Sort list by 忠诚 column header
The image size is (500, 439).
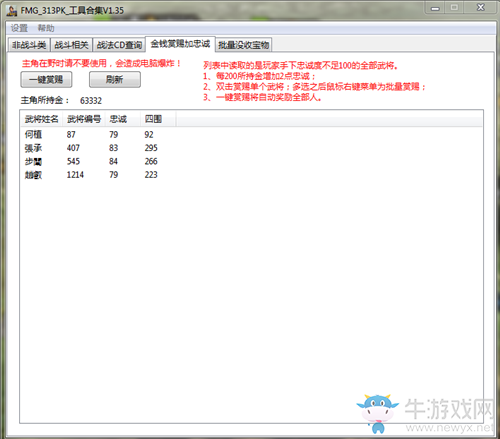[123, 119]
